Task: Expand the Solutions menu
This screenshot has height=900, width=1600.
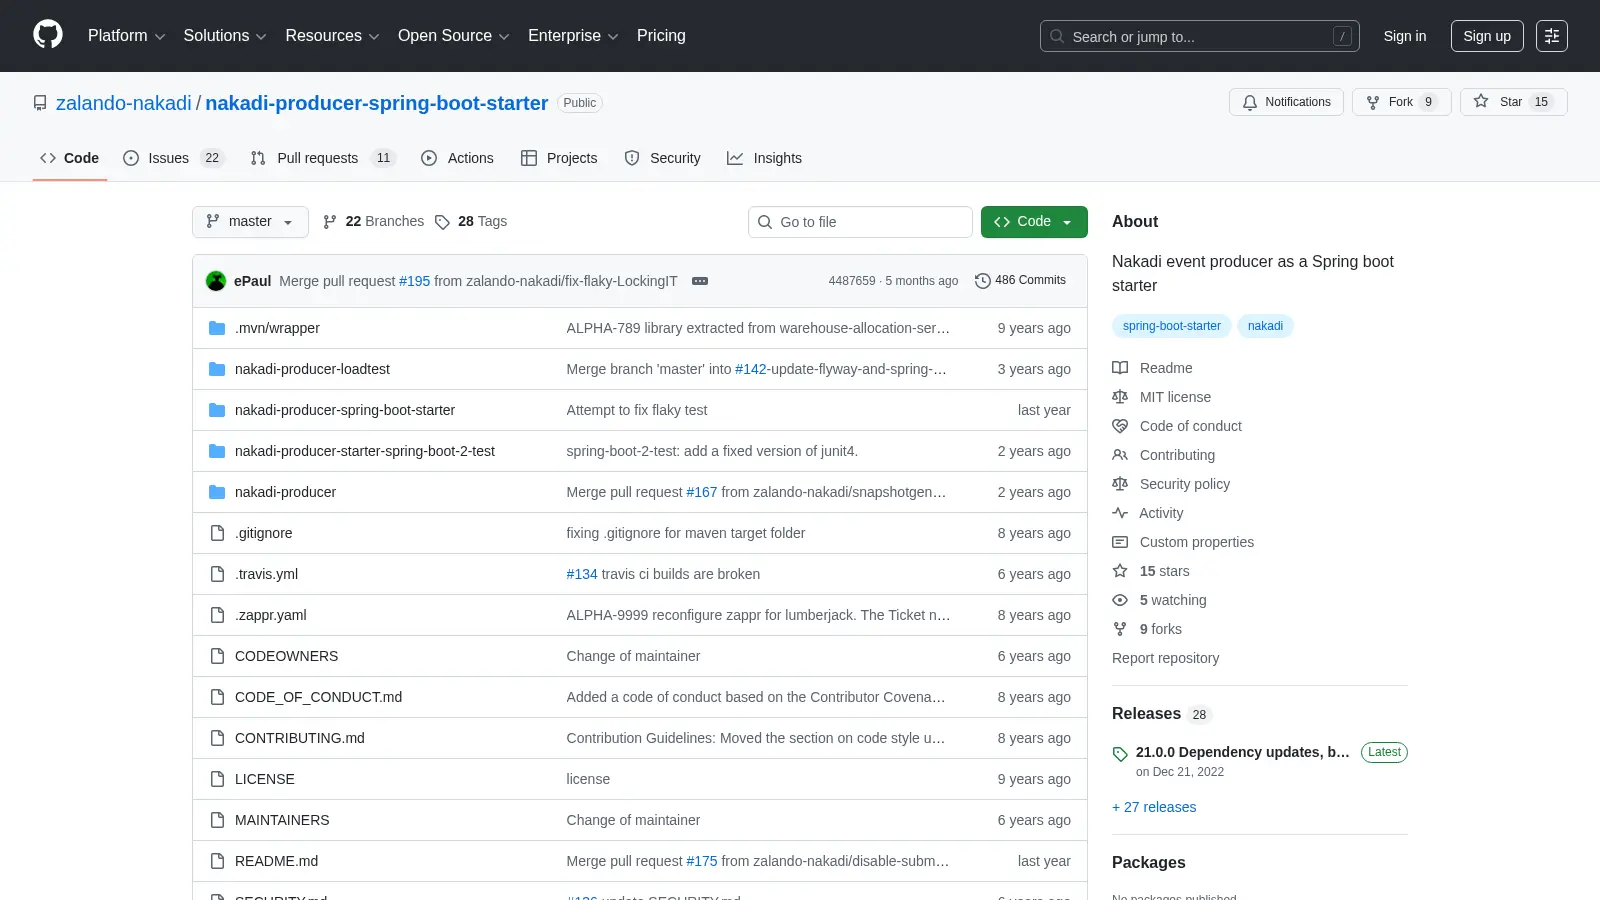Action: (x=225, y=36)
